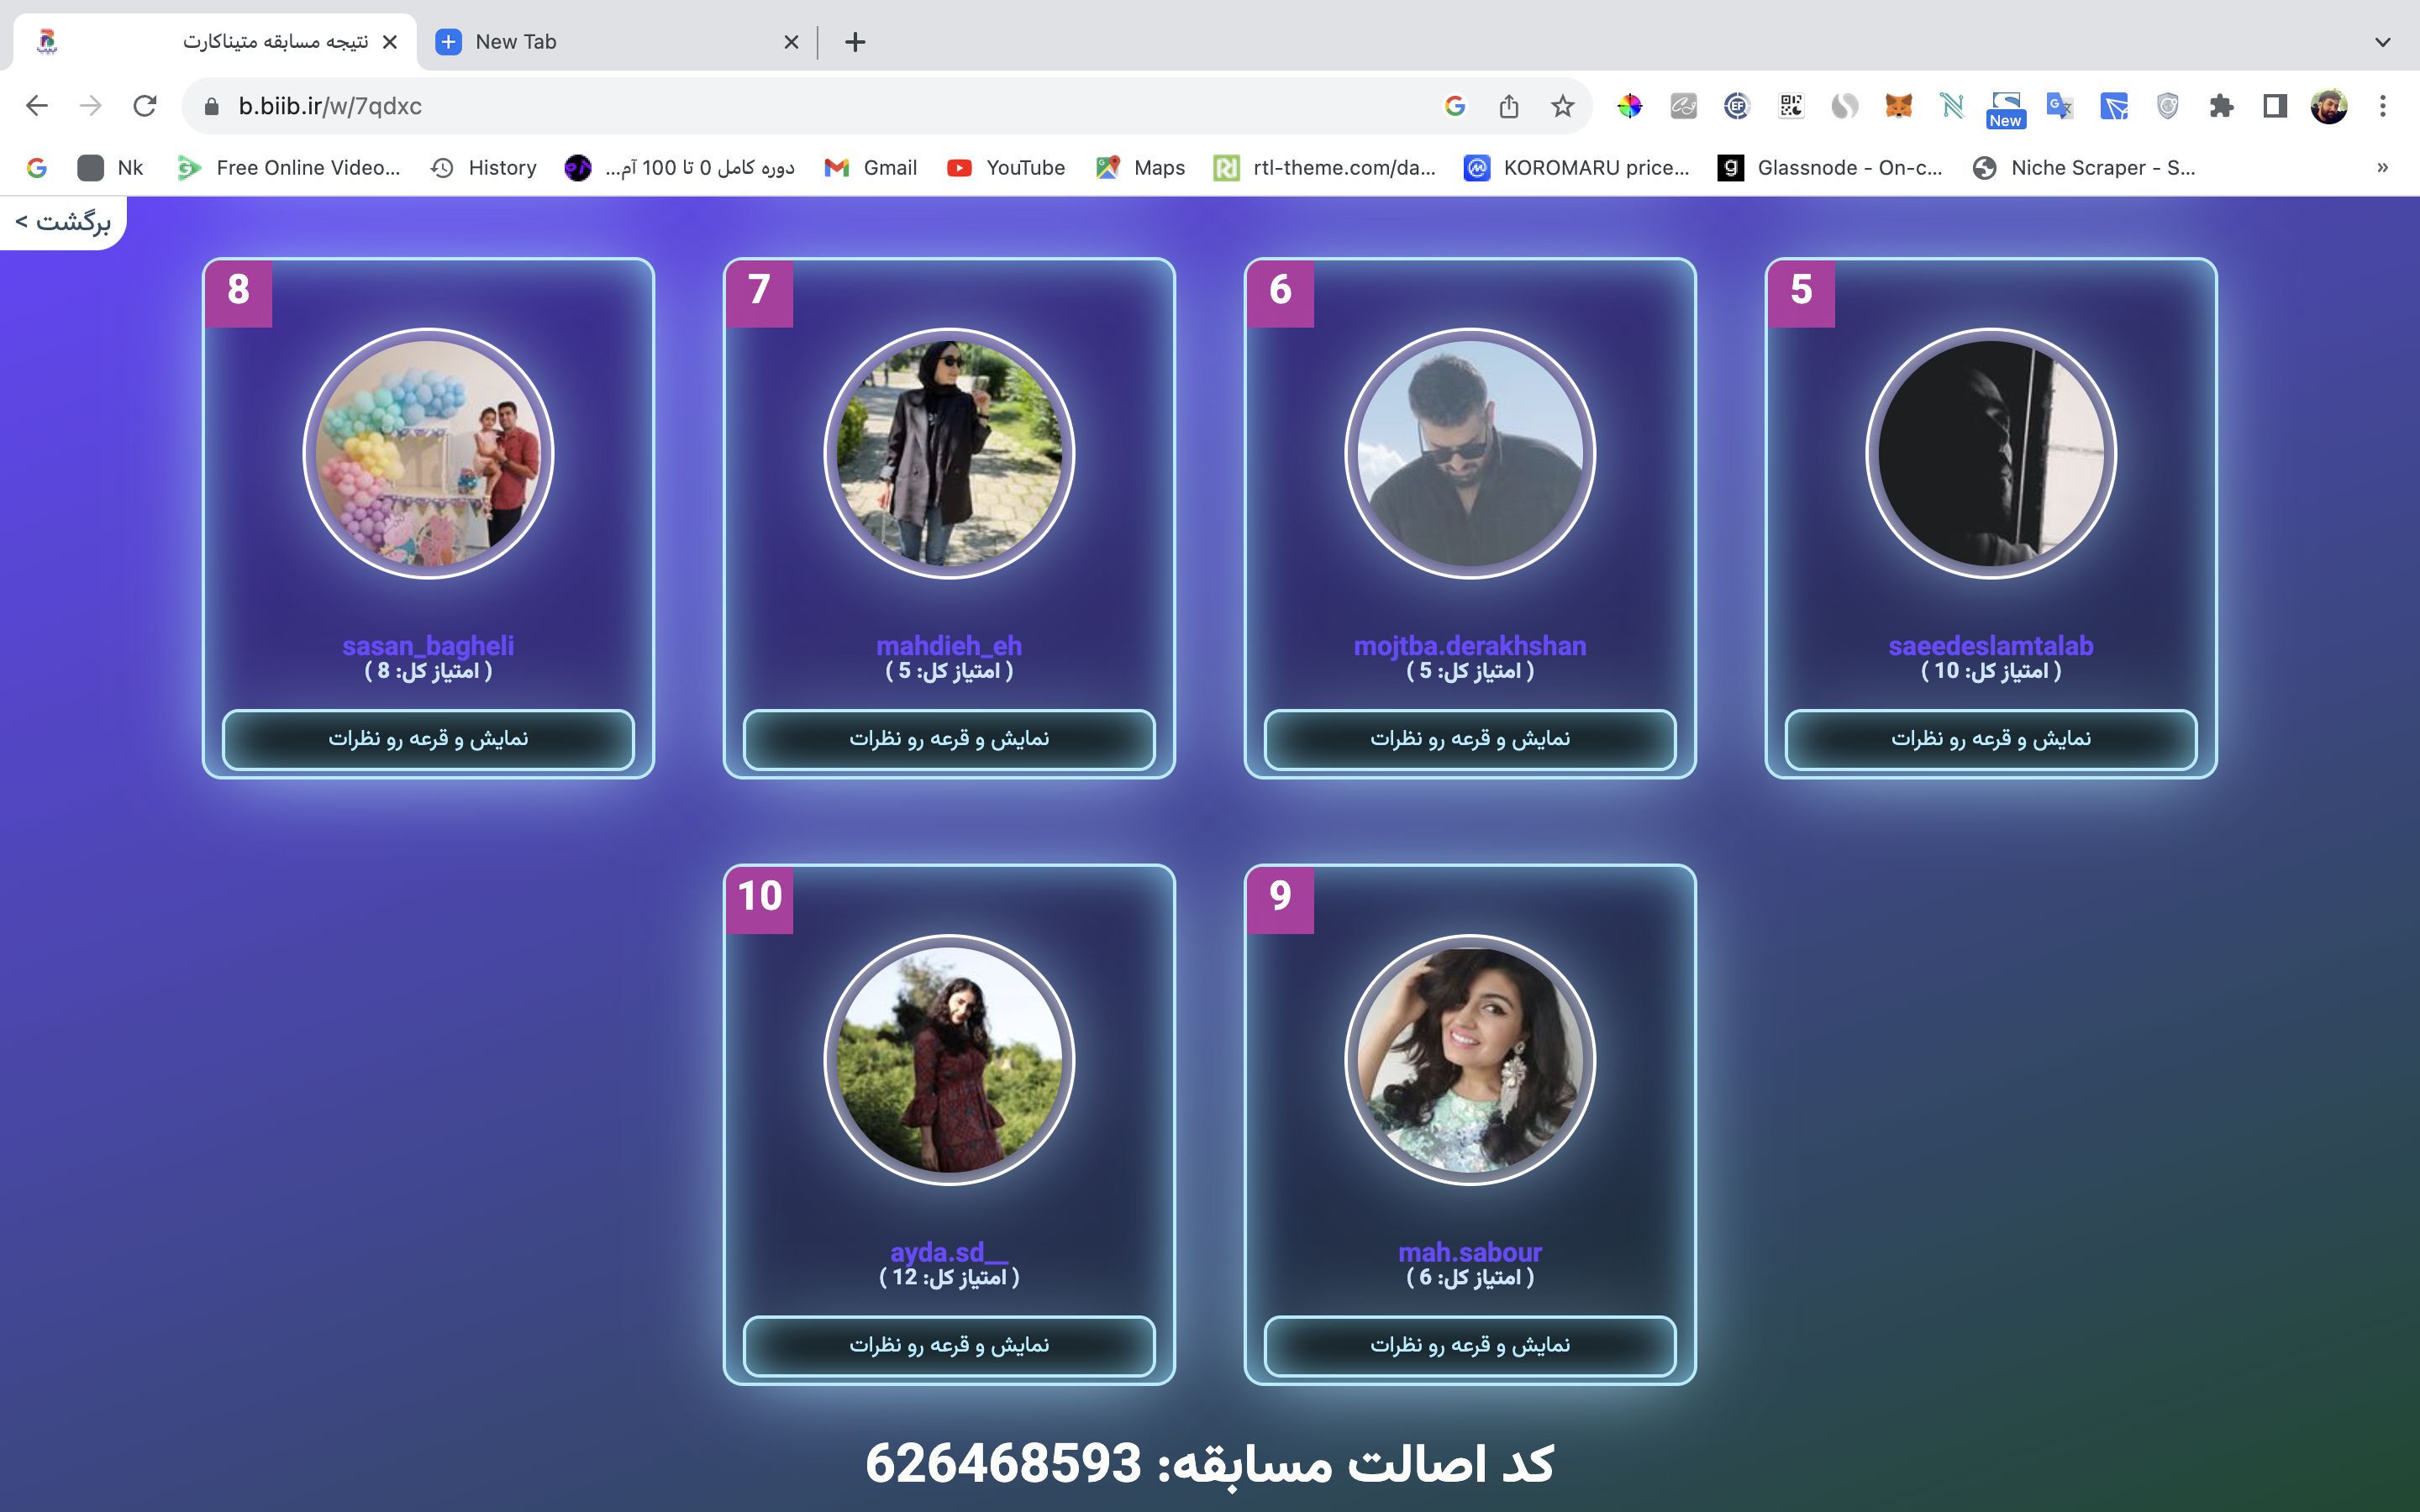
Task: Open the Chrome three-dot menu
Action: click(x=2383, y=106)
